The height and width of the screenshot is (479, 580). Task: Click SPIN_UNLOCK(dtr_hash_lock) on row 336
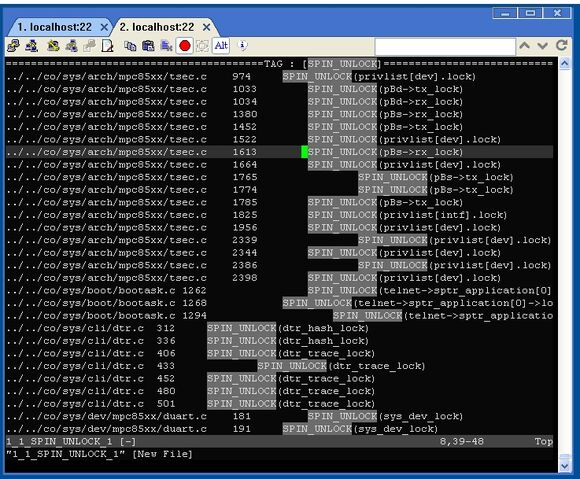[x=288, y=341]
